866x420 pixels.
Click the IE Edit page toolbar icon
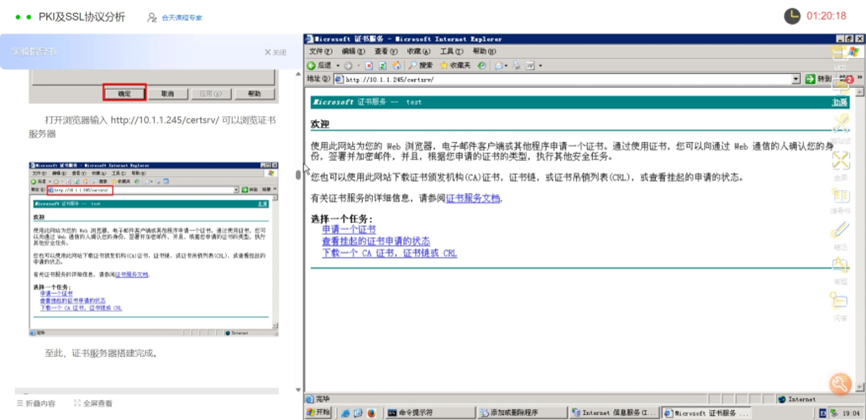(x=530, y=65)
